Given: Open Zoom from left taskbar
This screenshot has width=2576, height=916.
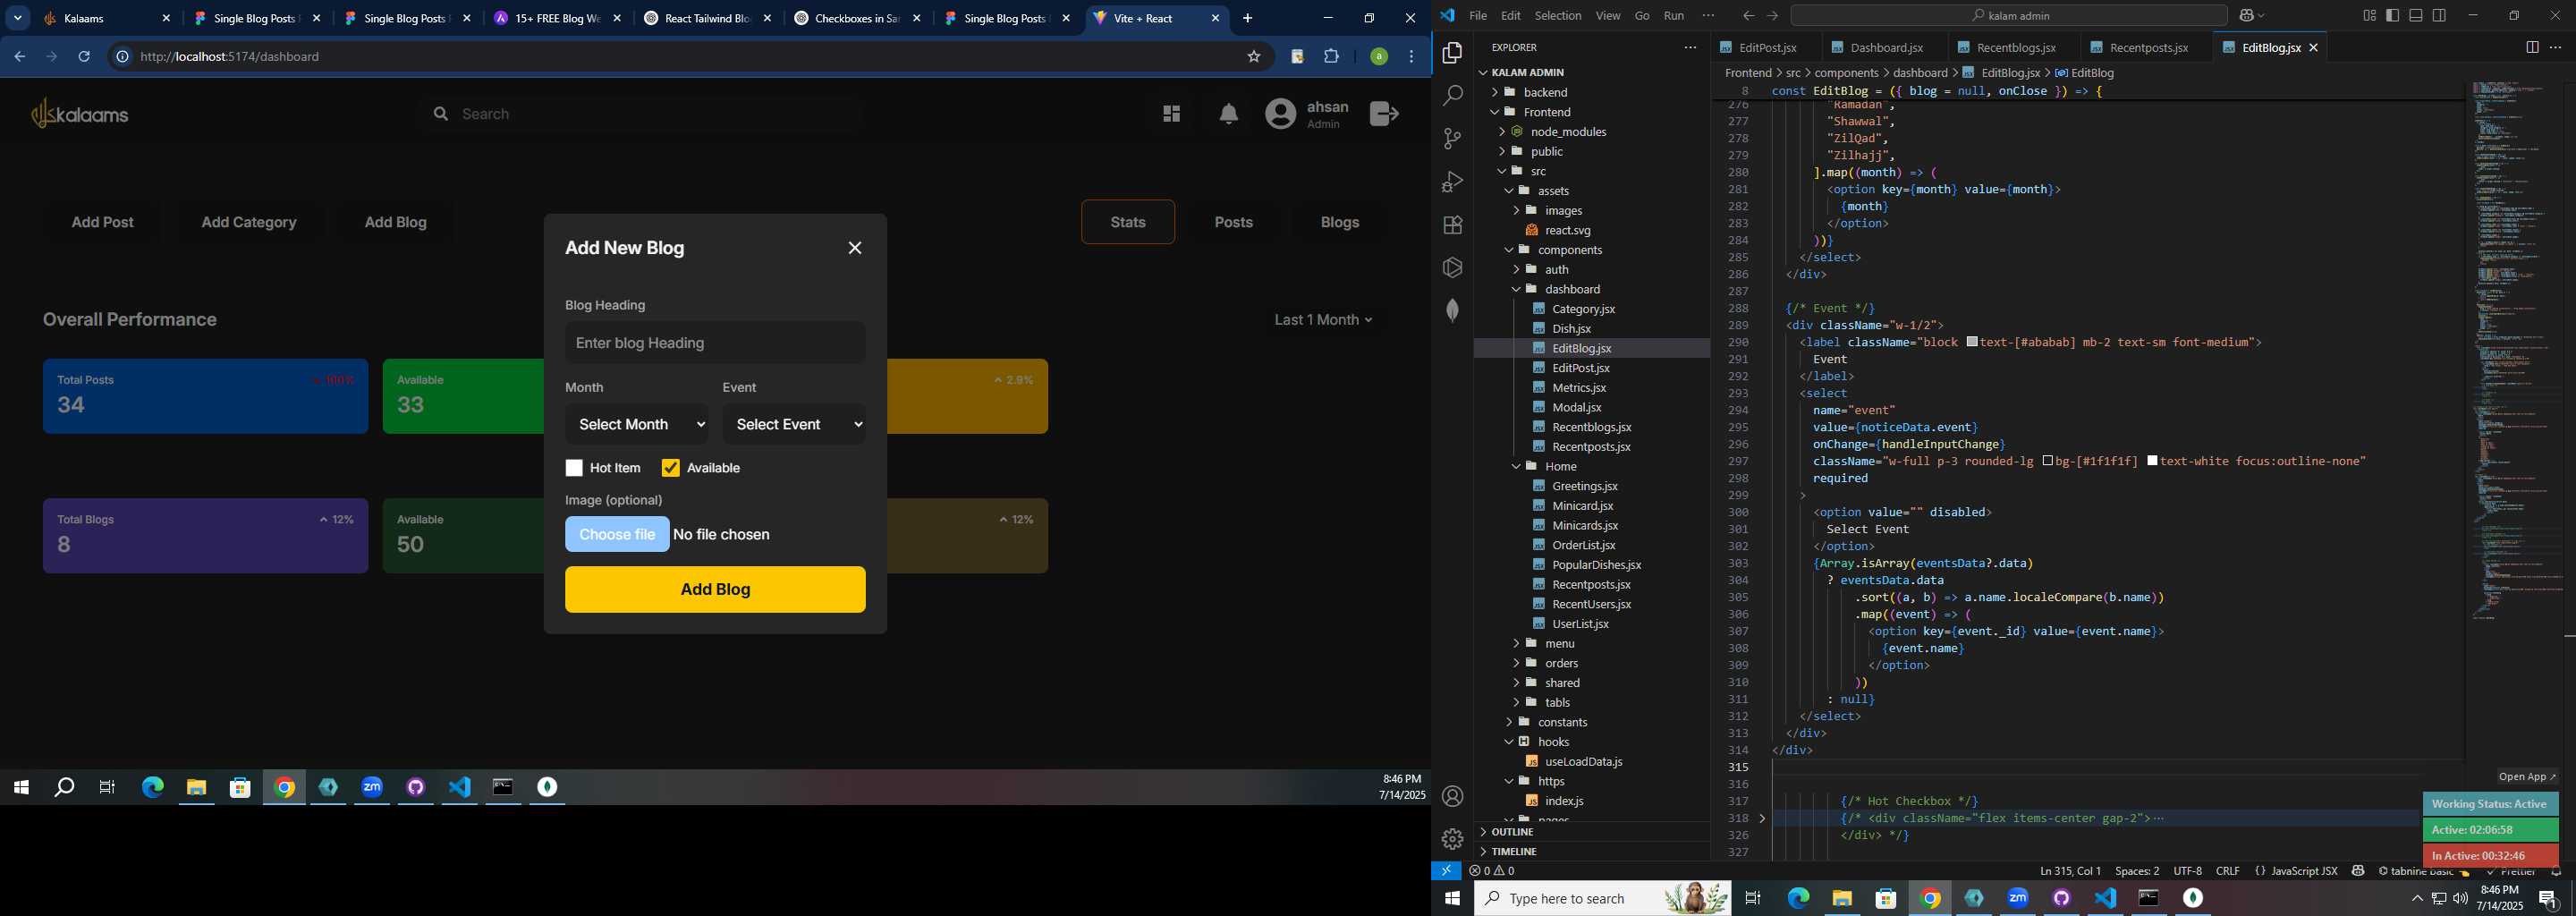Looking at the screenshot, I should 372,788.
